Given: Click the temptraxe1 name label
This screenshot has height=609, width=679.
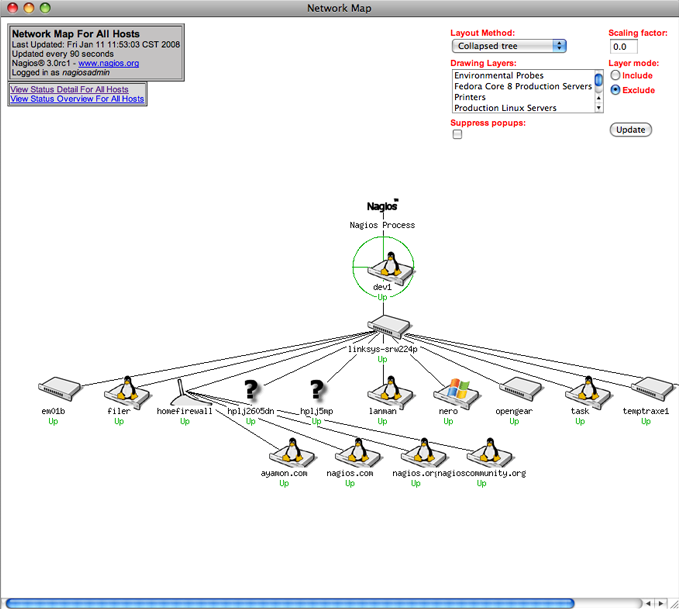Looking at the screenshot, I should click(x=646, y=411).
